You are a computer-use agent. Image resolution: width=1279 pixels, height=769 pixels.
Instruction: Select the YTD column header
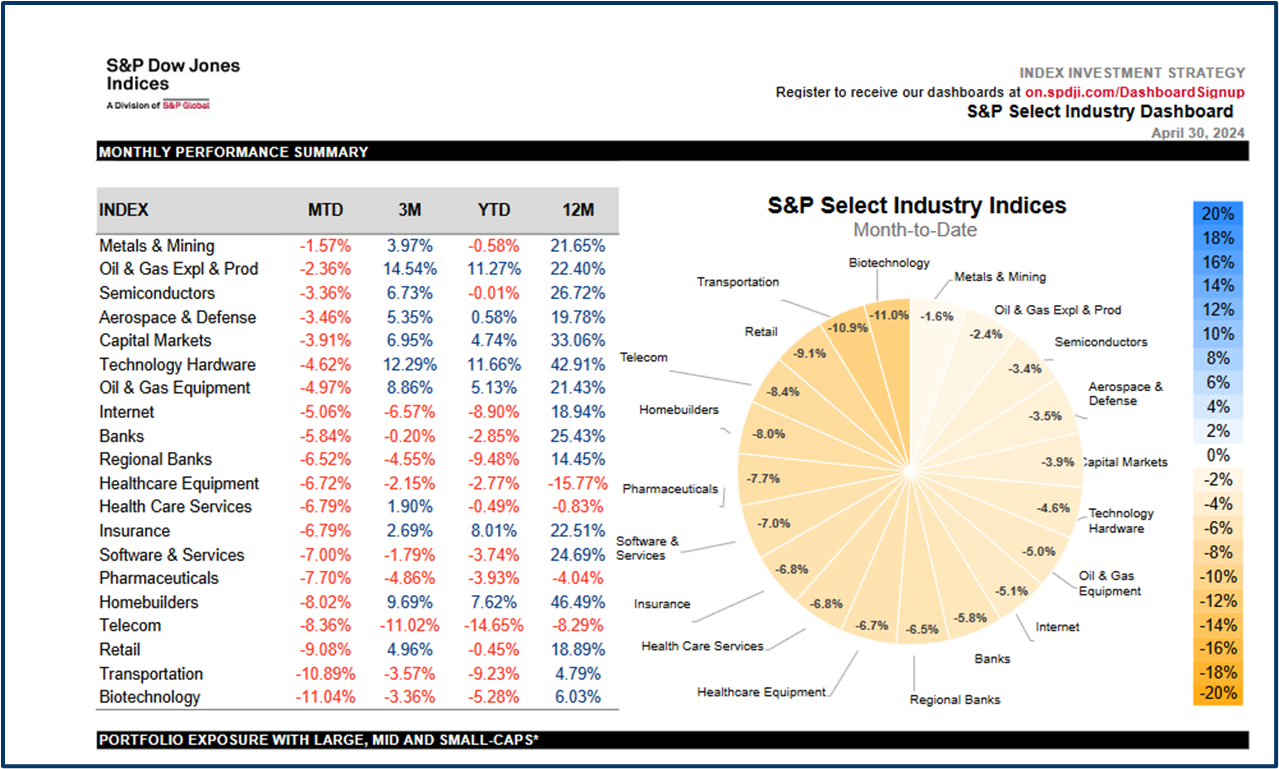[x=494, y=210]
